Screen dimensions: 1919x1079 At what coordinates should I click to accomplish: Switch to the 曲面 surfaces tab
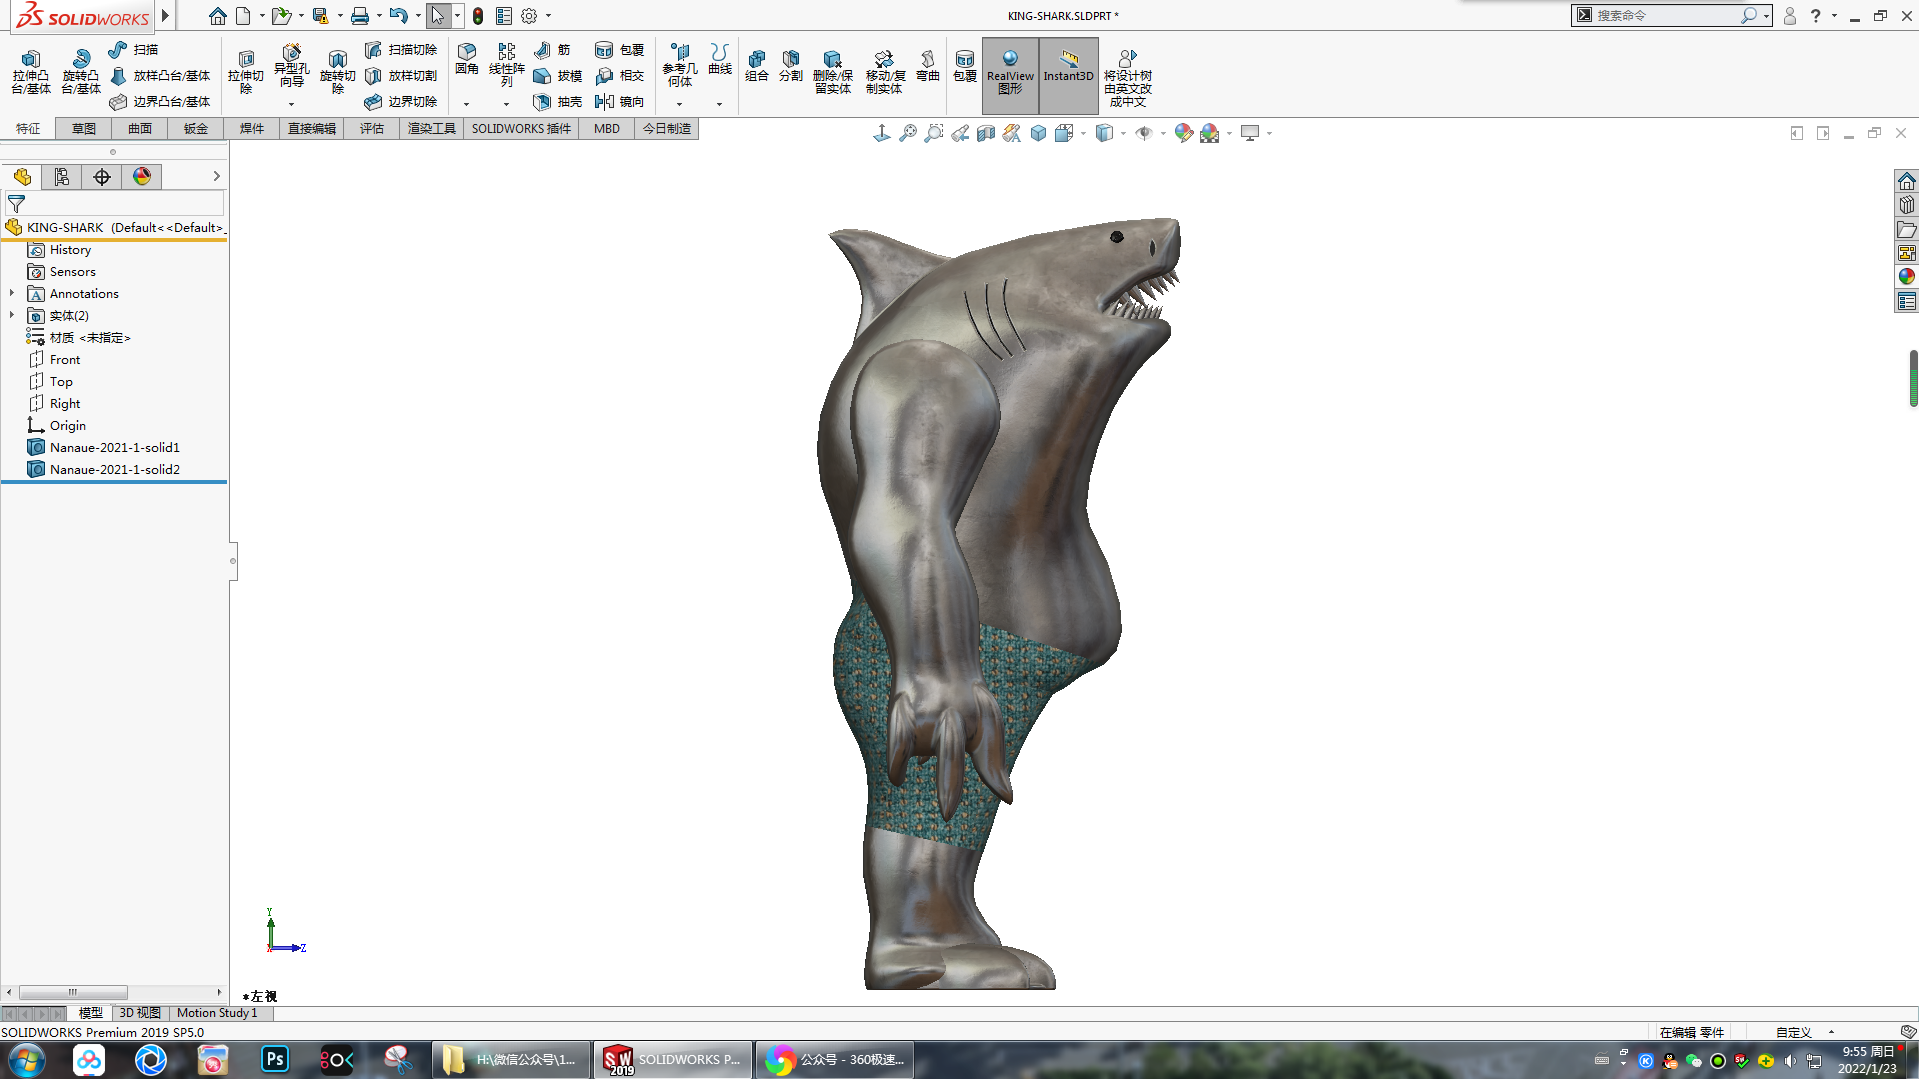140,129
